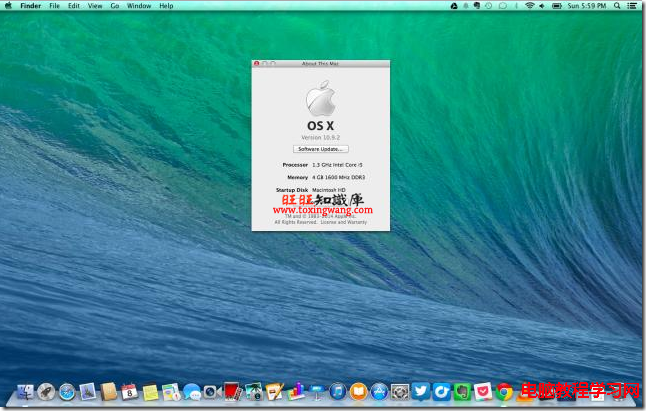Click the Google Drive menu bar icon
The image size is (646, 411).
[454, 6]
